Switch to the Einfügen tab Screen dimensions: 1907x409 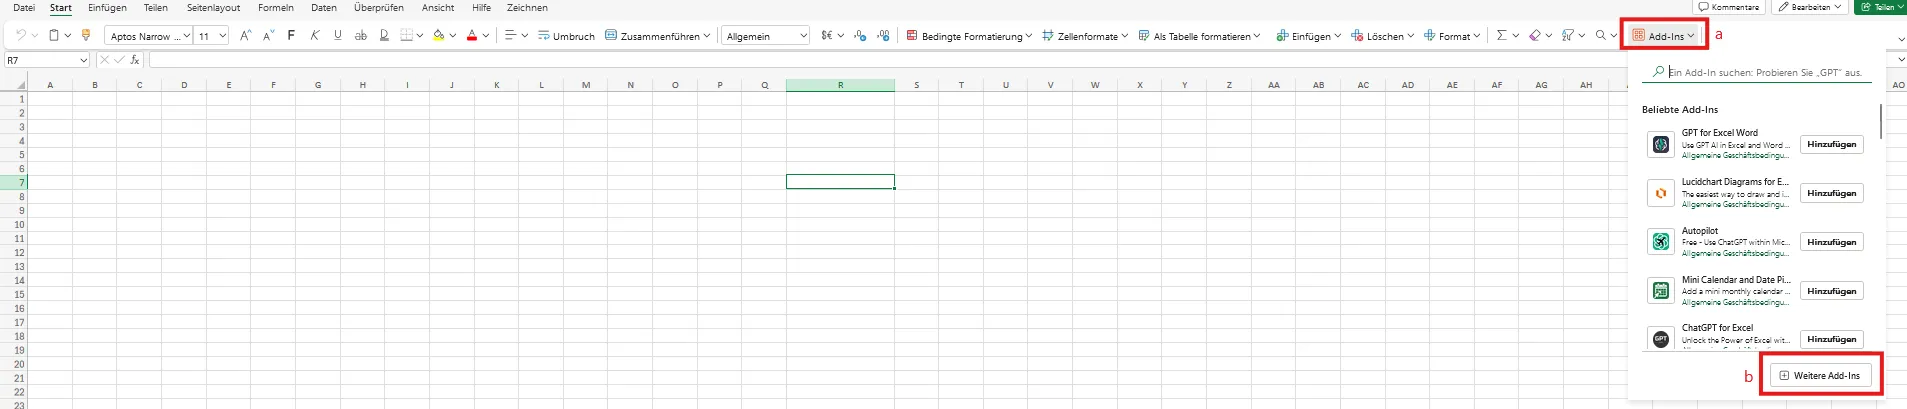click(107, 8)
